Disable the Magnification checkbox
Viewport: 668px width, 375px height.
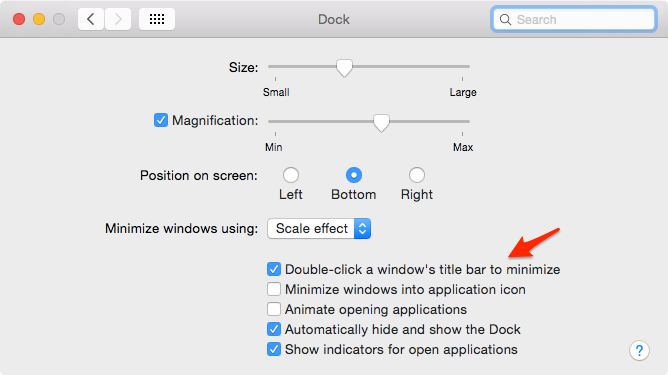[161, 120]
